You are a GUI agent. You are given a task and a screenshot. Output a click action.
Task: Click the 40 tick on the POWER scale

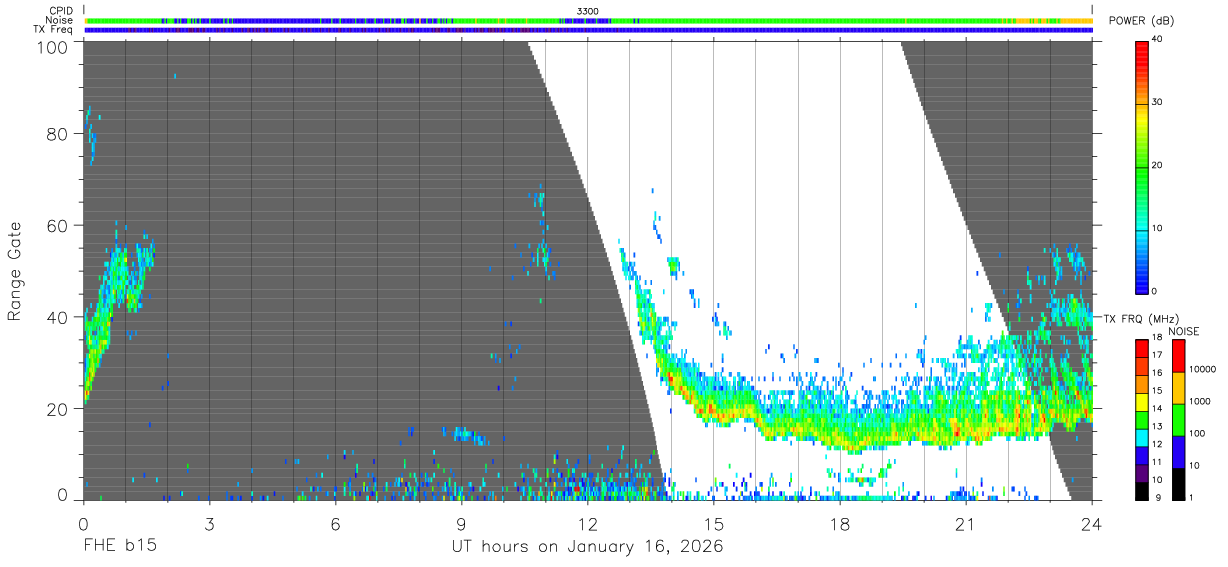click(1158, 40)
